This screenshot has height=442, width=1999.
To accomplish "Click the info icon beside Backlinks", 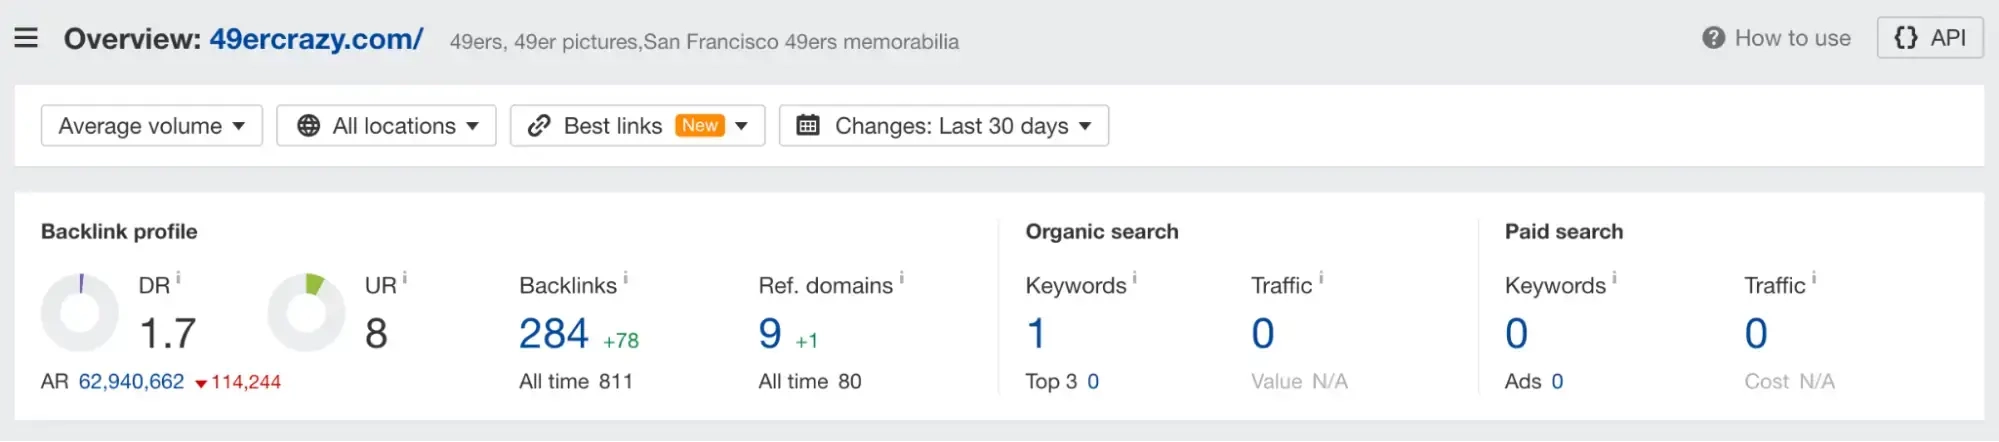I will tap(625, 277).
